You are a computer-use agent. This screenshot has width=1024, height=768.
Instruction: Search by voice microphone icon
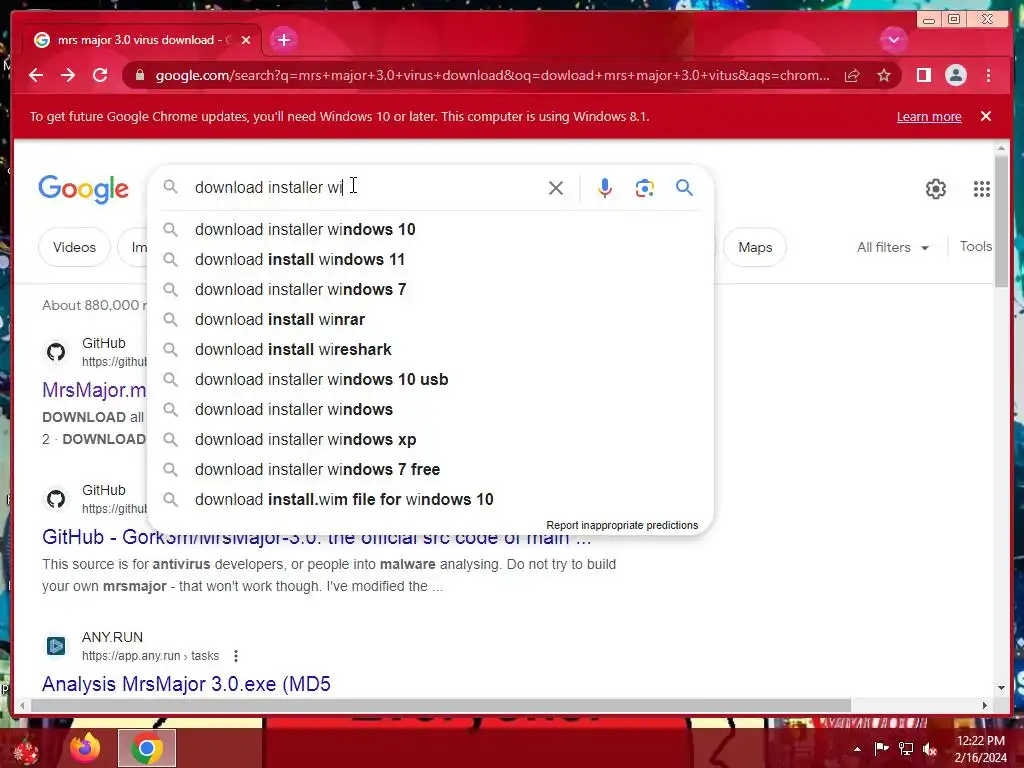[x=605, y=188]
